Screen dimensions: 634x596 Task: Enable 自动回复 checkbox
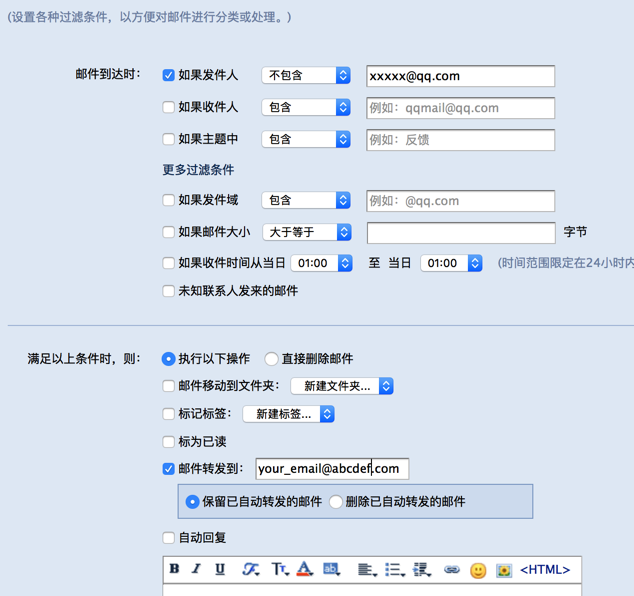click(x=168, y=538)
